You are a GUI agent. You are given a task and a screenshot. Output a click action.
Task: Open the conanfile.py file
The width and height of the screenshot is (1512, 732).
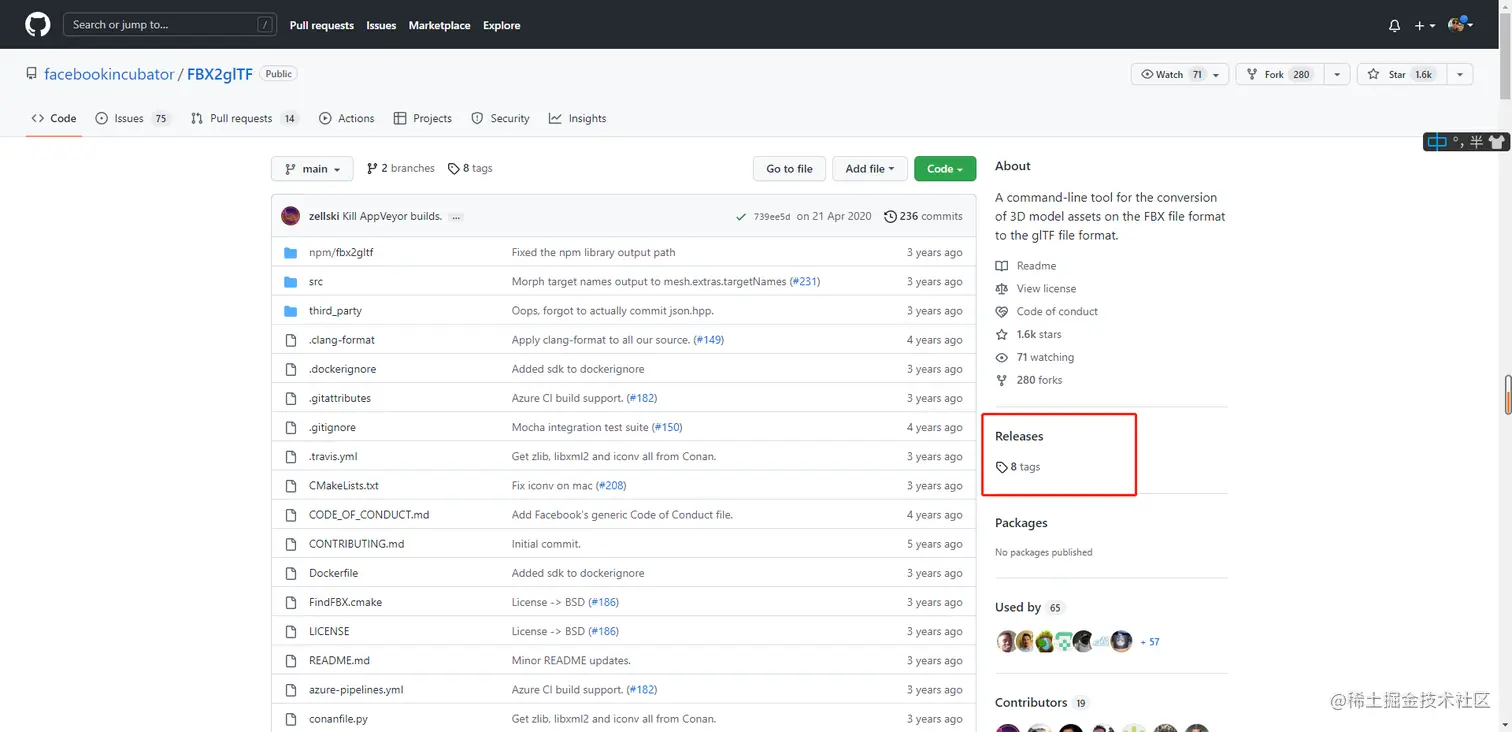coord(338,719)
